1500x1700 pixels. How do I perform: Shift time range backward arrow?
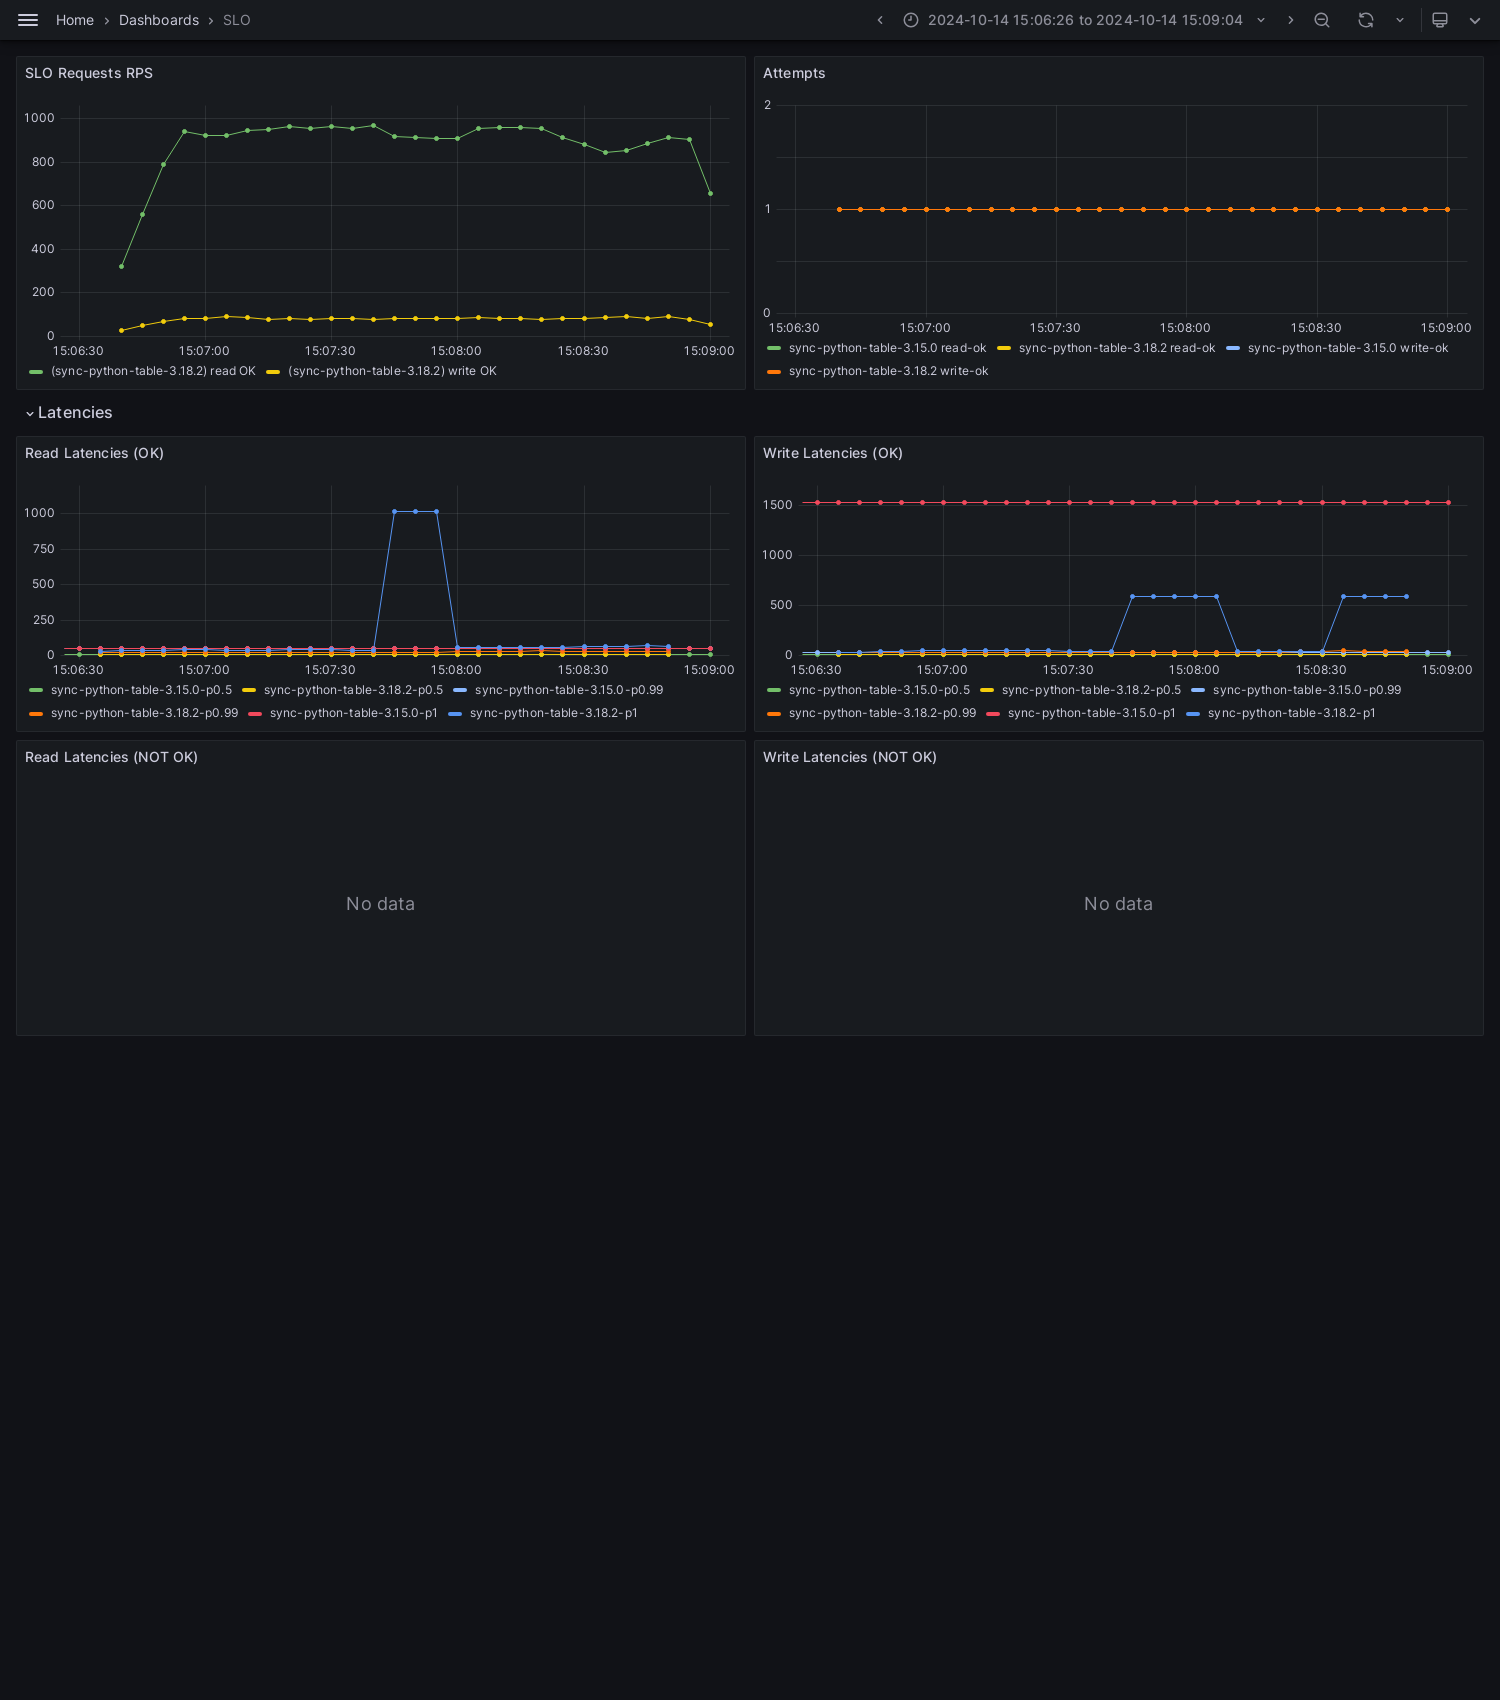tap(880, 20)
